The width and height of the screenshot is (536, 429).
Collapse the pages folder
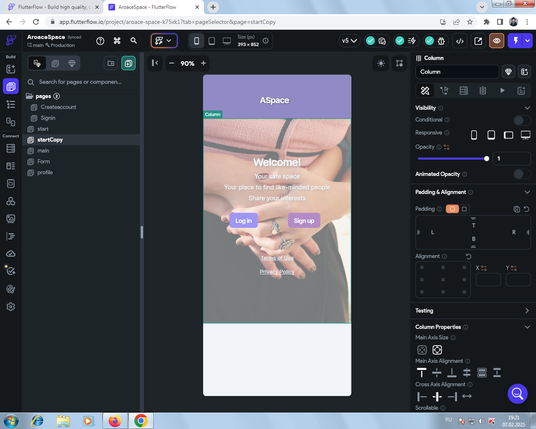coord(30,96)
